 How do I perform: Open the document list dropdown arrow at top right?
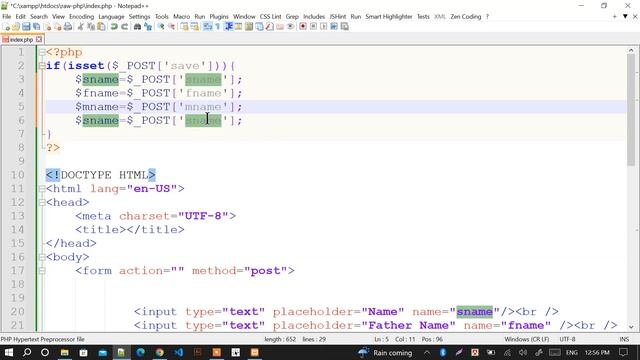point(625,16)
